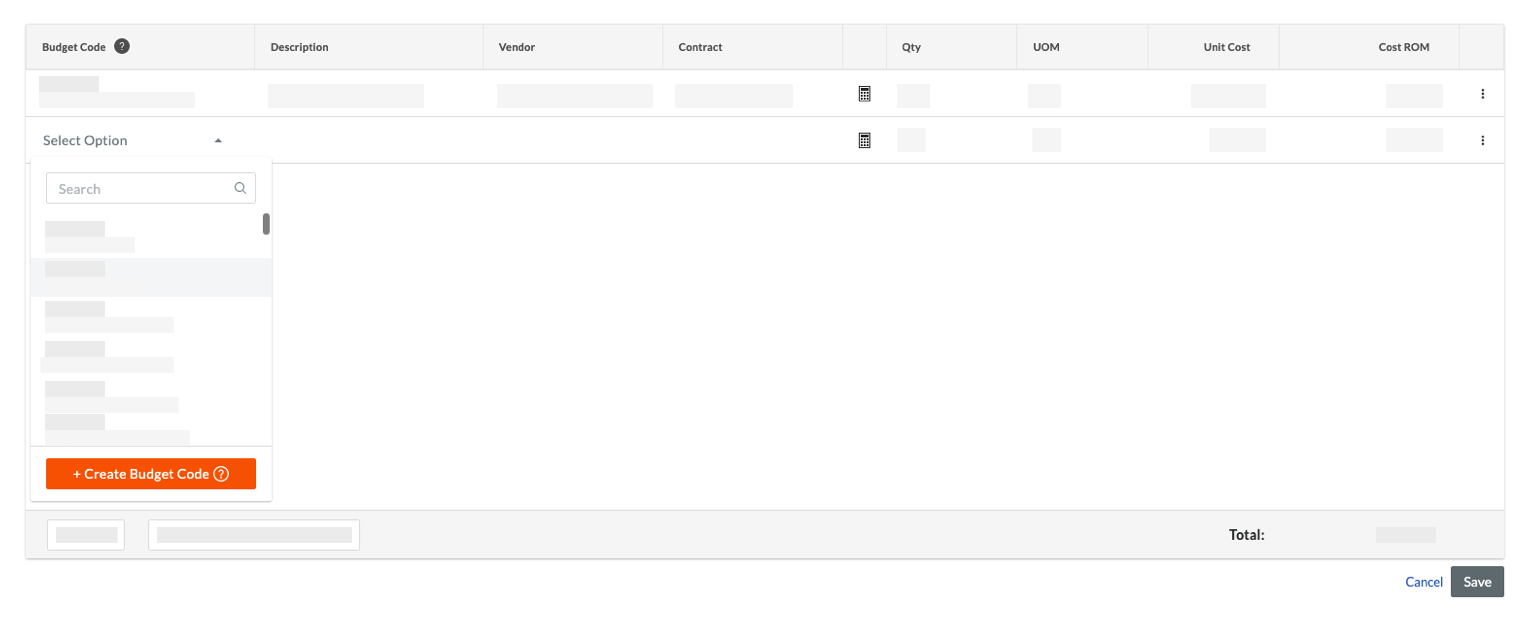Select the highlighted option in the dropdown list
The image size is (1528, 620).
(x=150, y=278)
